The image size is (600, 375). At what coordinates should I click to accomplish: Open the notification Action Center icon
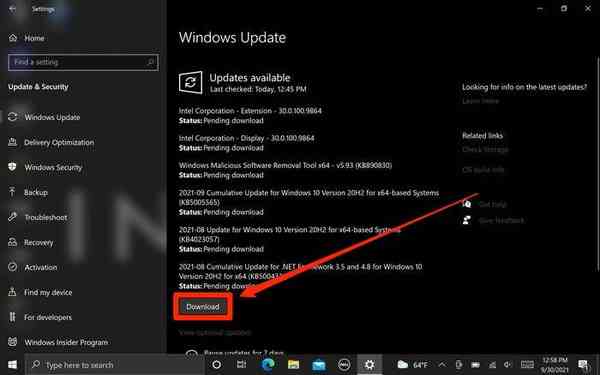[584, 365]
